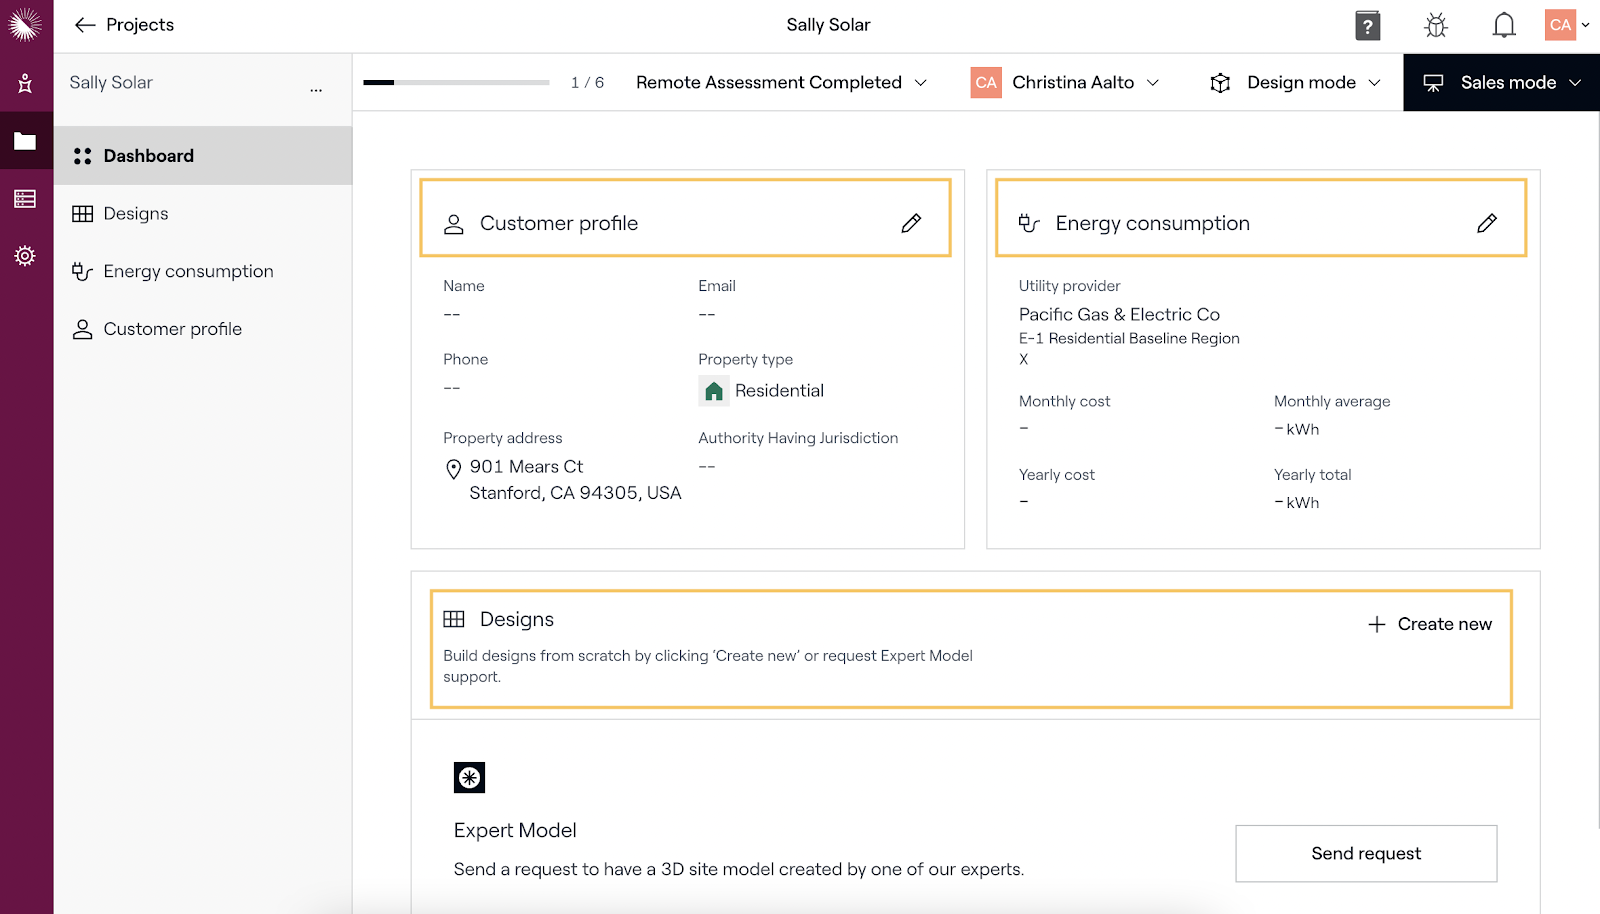Click the Expert Model heading
Image resolution: width=1600 pixels, height=914 pixels.
point(515,830)
